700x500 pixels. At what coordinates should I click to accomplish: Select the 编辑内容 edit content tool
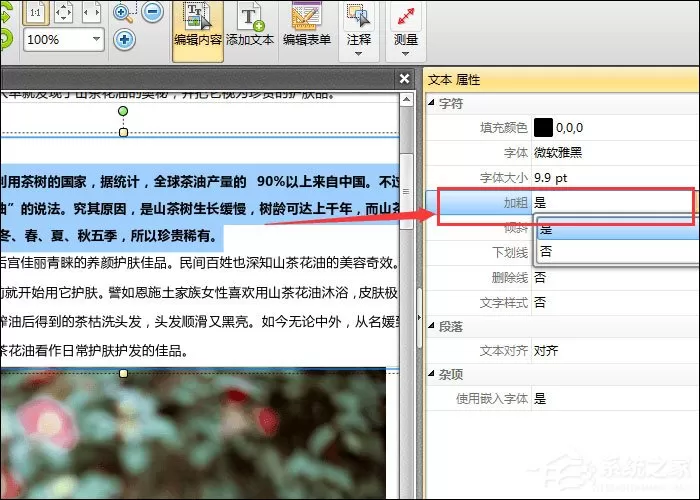[x=198, y=31]
